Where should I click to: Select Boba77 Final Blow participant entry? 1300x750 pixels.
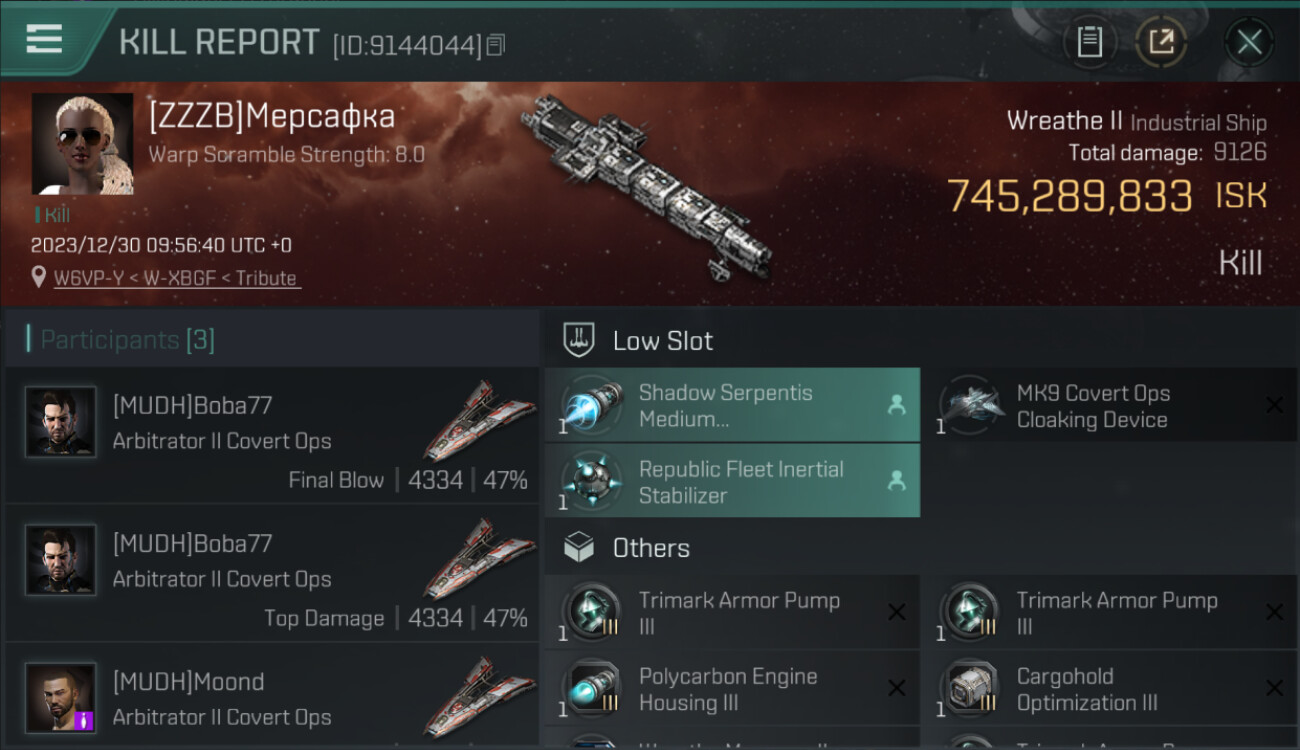tap(272, 435)
